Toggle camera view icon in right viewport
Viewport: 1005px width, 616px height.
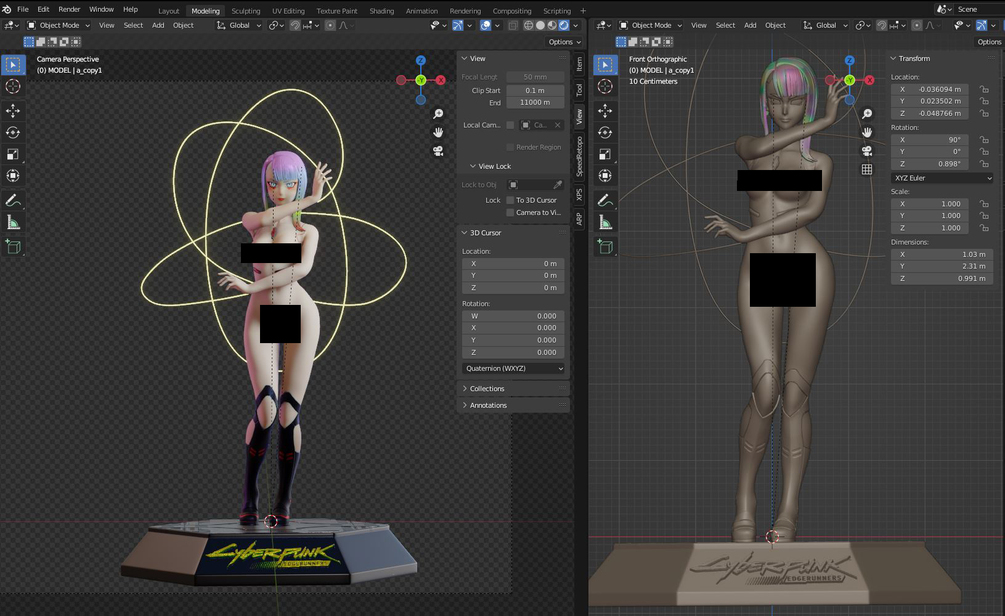pyautogui.click(x=867, y=151)
